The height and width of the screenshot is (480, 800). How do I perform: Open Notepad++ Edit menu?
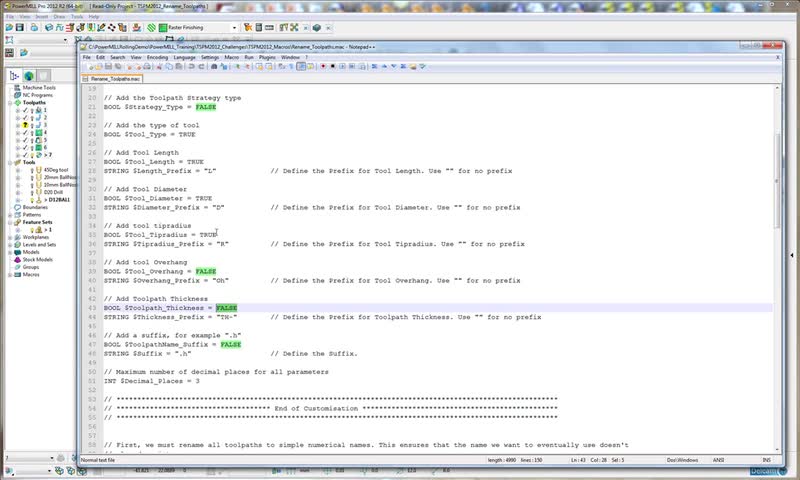(101, 57)
